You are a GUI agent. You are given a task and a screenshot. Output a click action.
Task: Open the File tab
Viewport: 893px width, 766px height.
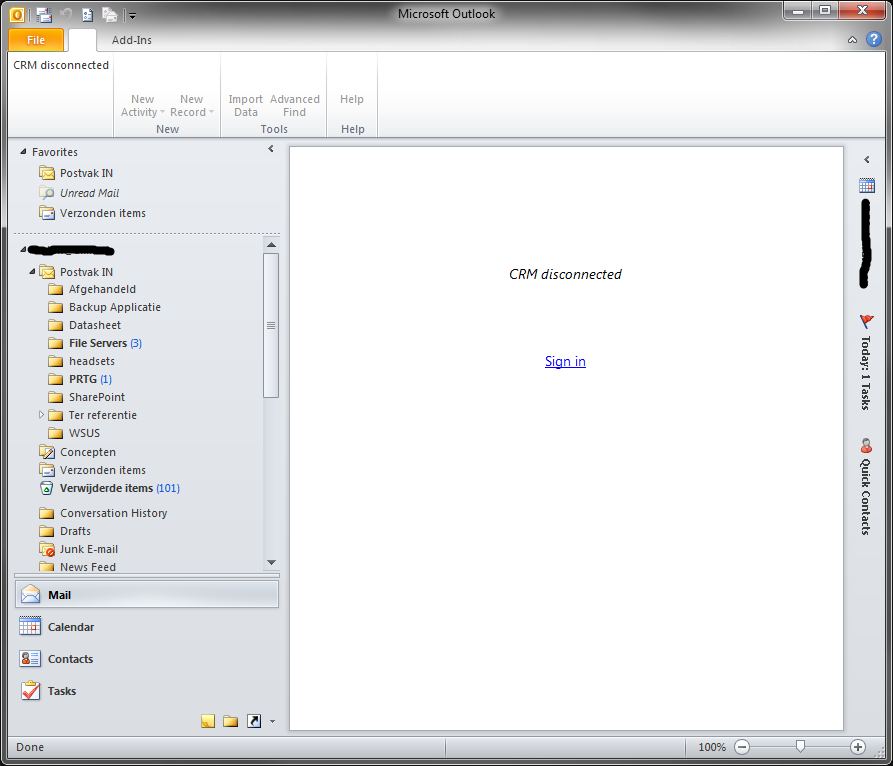tap(36, 40)
